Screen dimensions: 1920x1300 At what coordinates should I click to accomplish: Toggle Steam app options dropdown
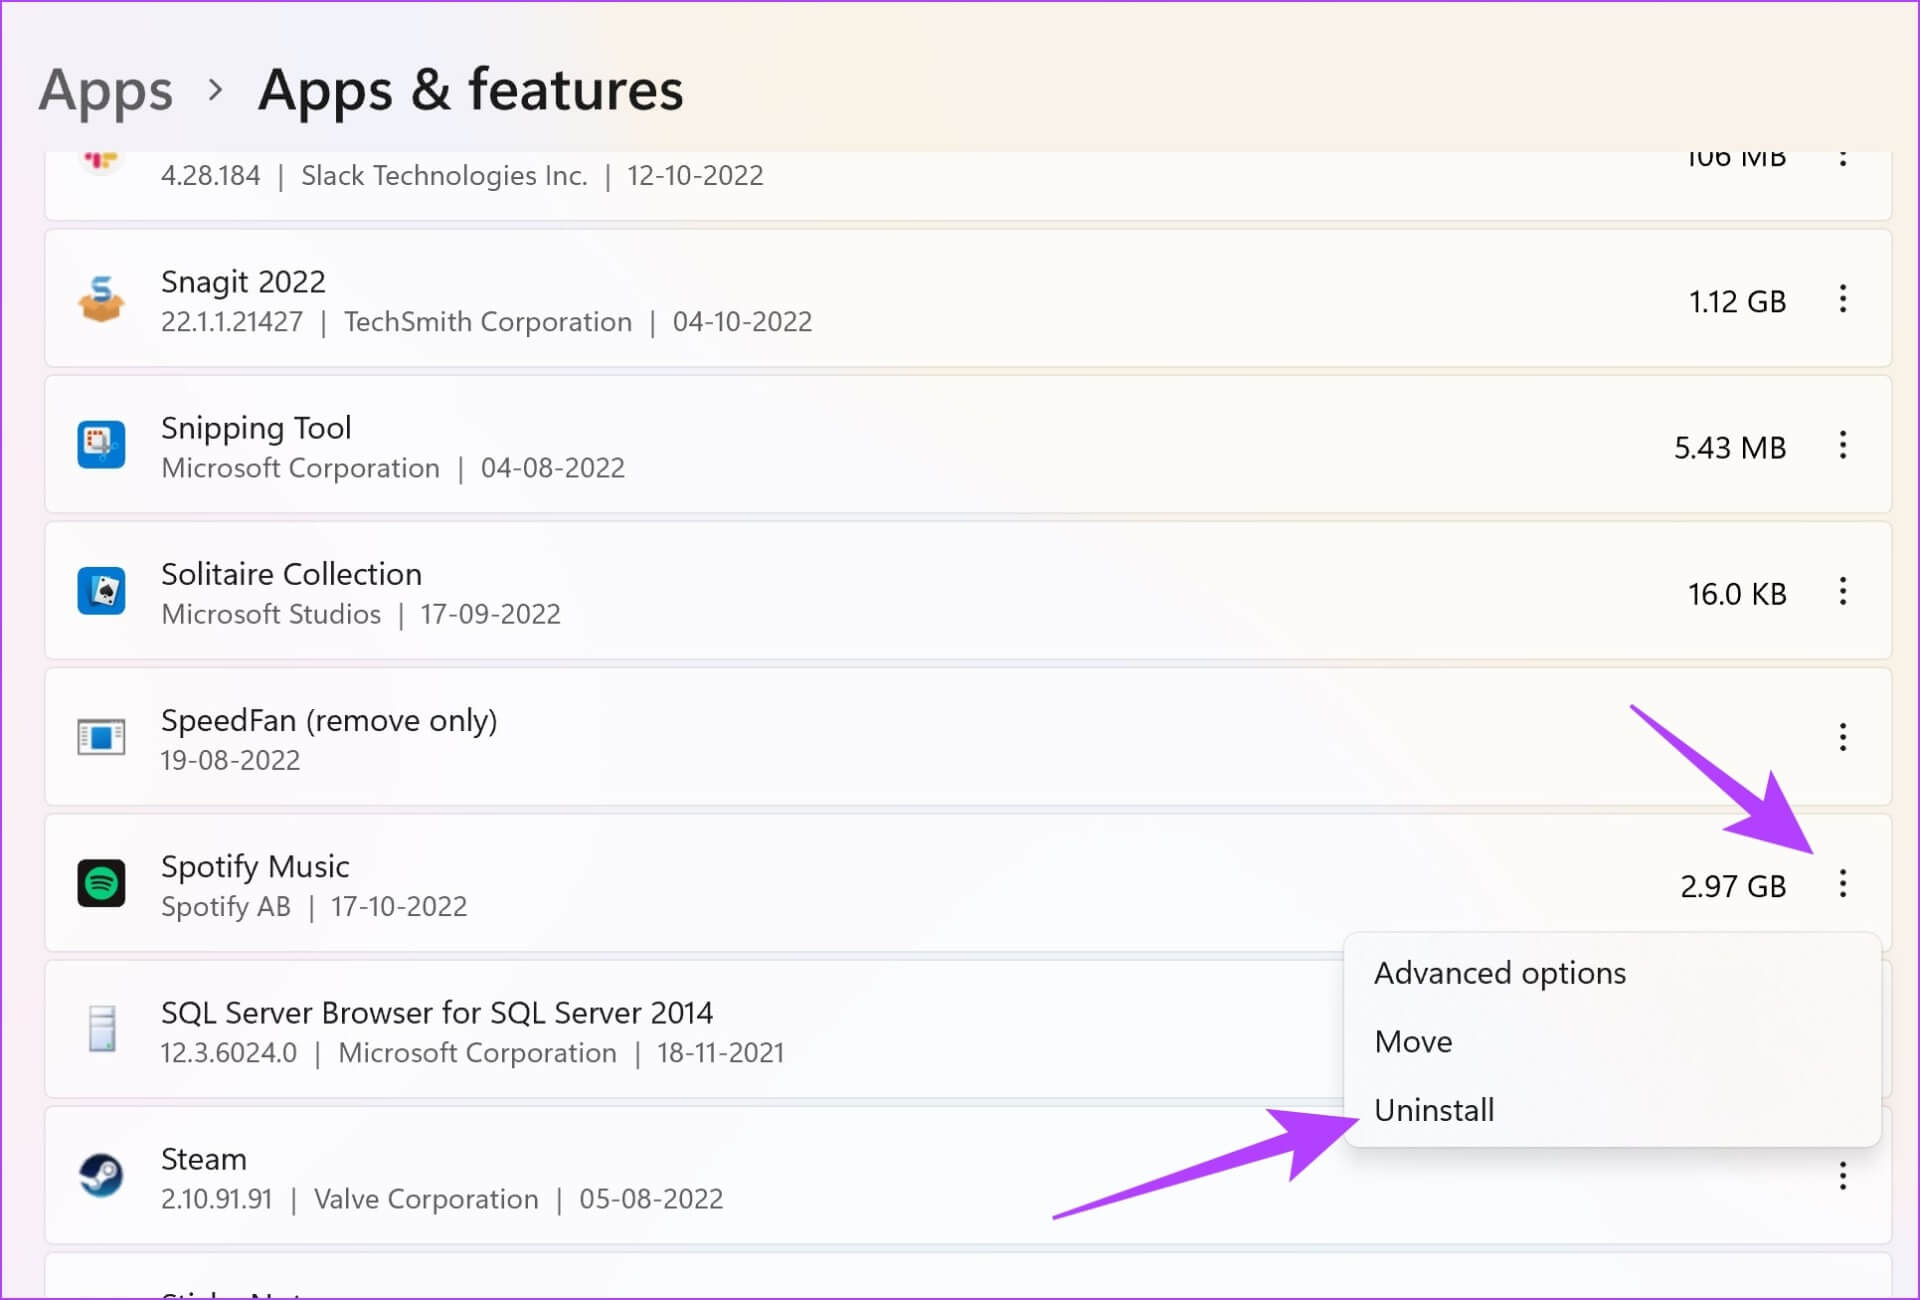[x=1842, y=1175]
